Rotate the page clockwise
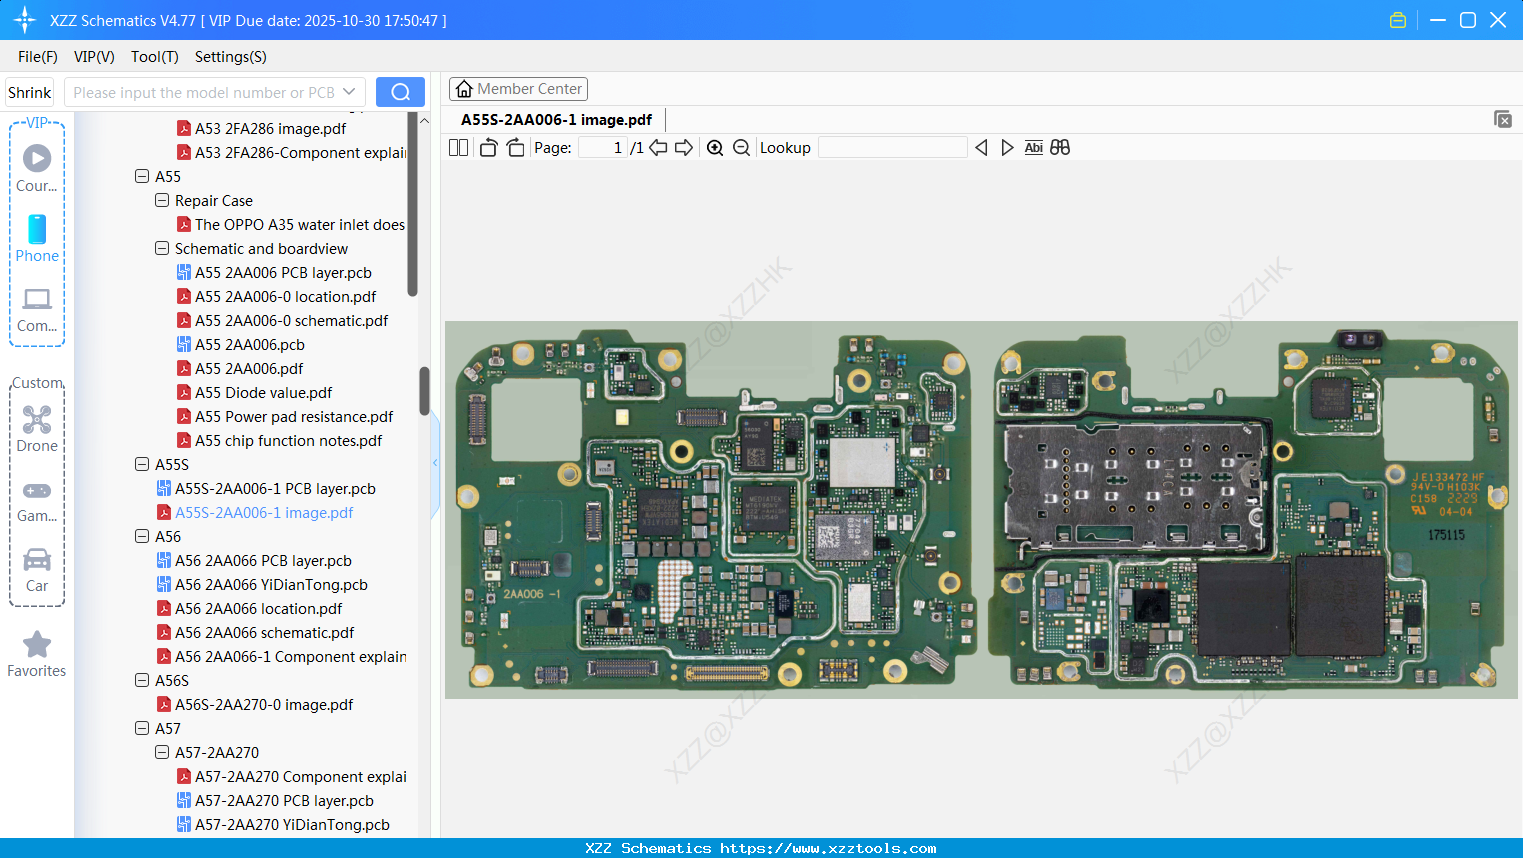The height and width of the screenshot is (858, 1523). coord(515,148)
